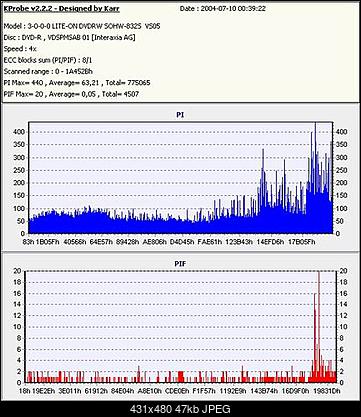361x417 pixels.
Task: Click the "1609F0h" axis label
Action: tap(295, 390)
